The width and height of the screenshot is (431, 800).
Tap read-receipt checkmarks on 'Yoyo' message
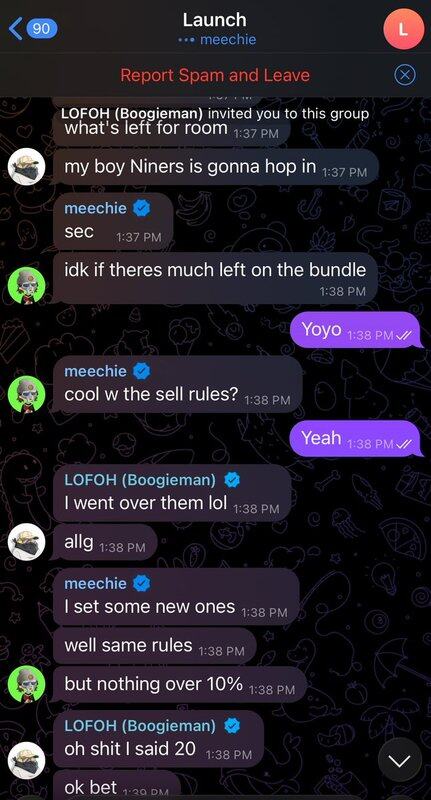[403, 335]
